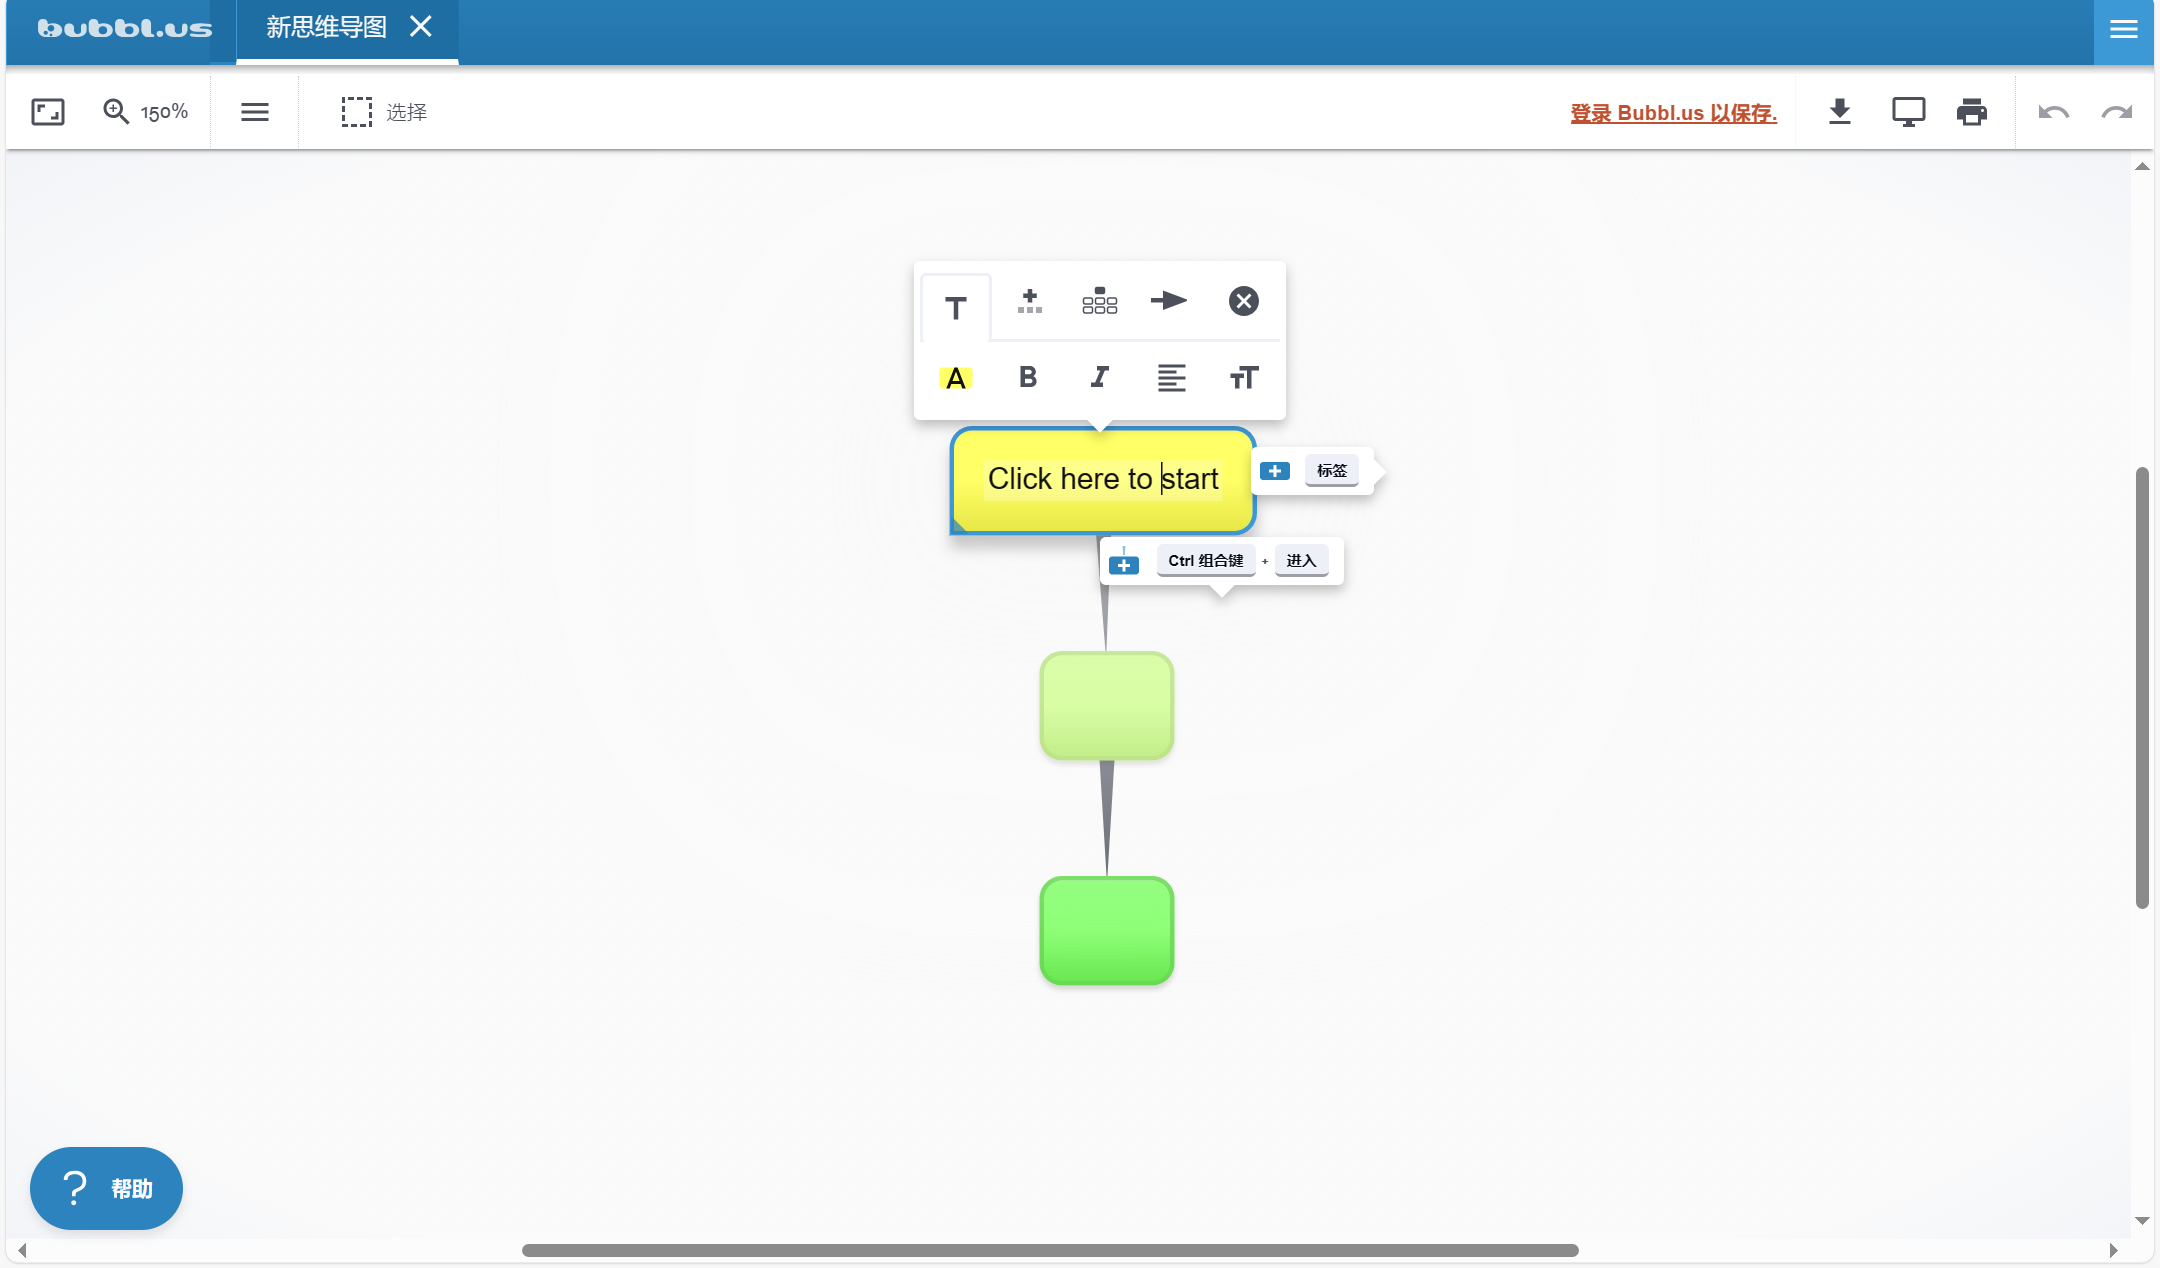Select the font size toggle icon

coord(1244,376)
